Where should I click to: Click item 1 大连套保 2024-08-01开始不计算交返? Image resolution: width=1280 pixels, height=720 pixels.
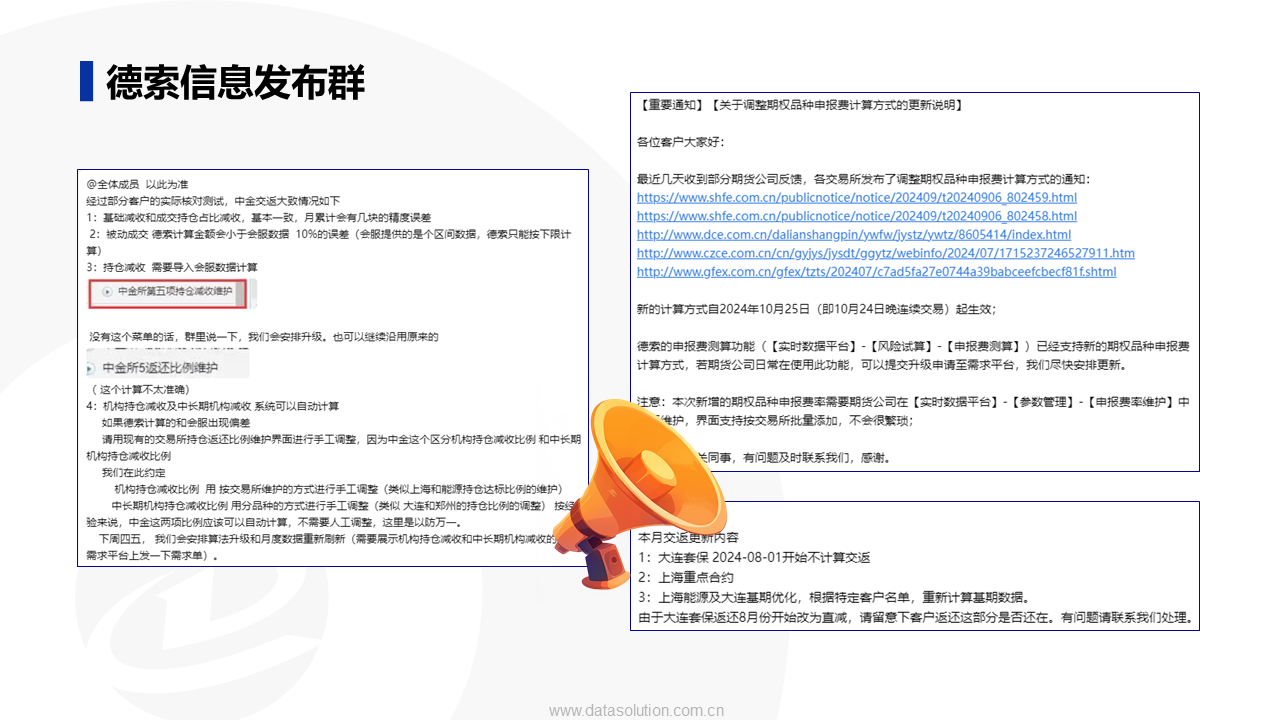754,558
